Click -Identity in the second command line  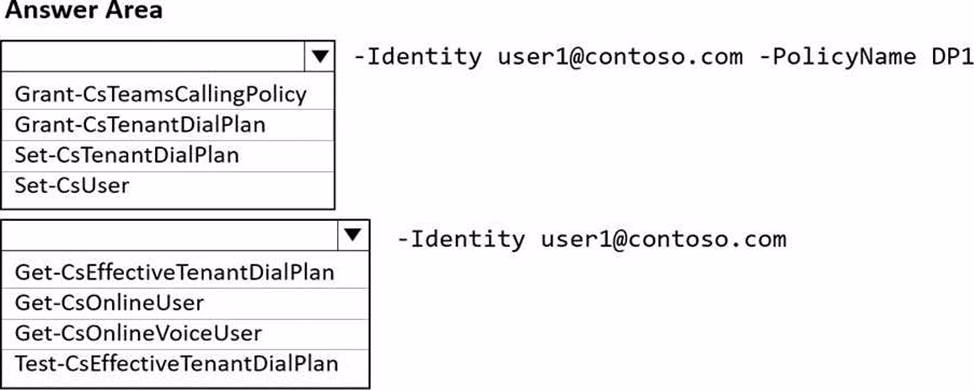click(x=461, y=238)
